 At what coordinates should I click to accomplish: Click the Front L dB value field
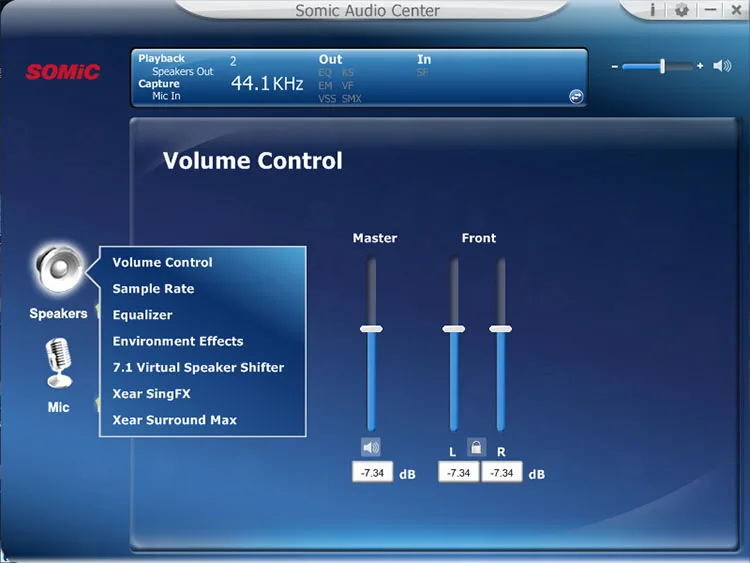(x=459, y=473)
